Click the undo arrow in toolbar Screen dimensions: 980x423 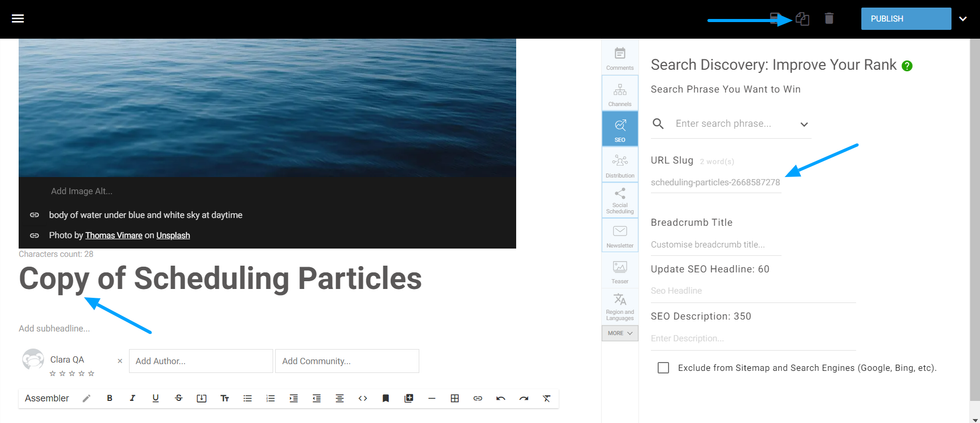[x=501, y=398]
